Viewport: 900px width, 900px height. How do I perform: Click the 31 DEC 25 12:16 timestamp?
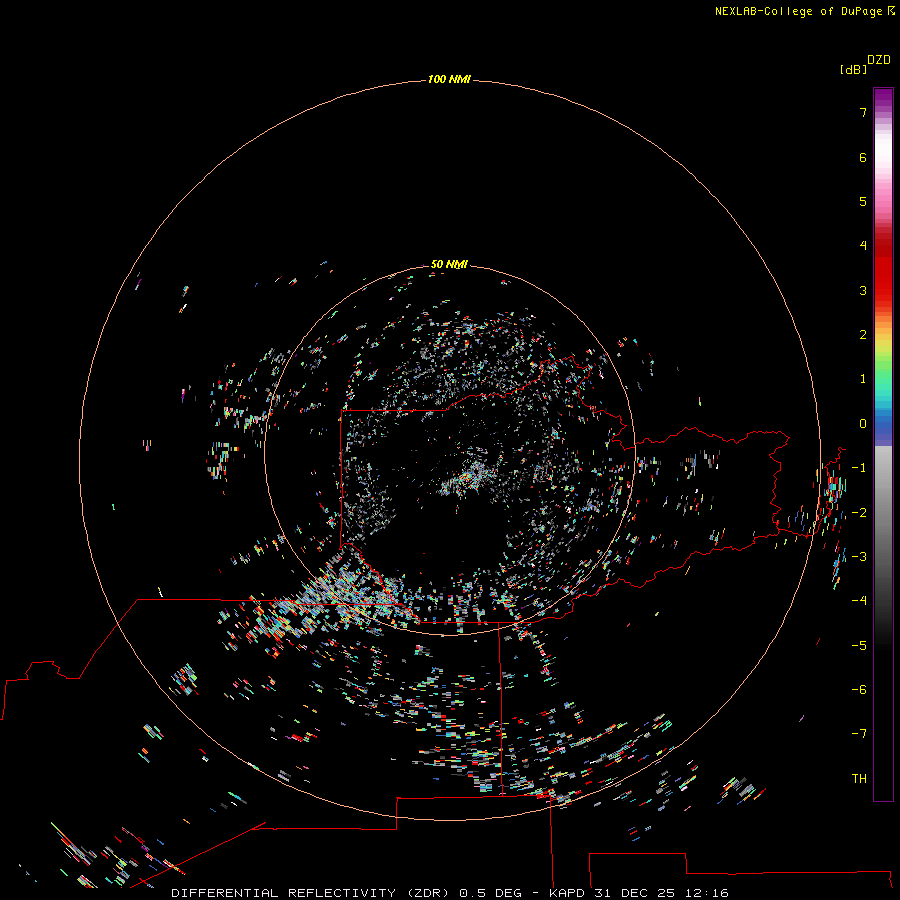(x=660, y=893)
